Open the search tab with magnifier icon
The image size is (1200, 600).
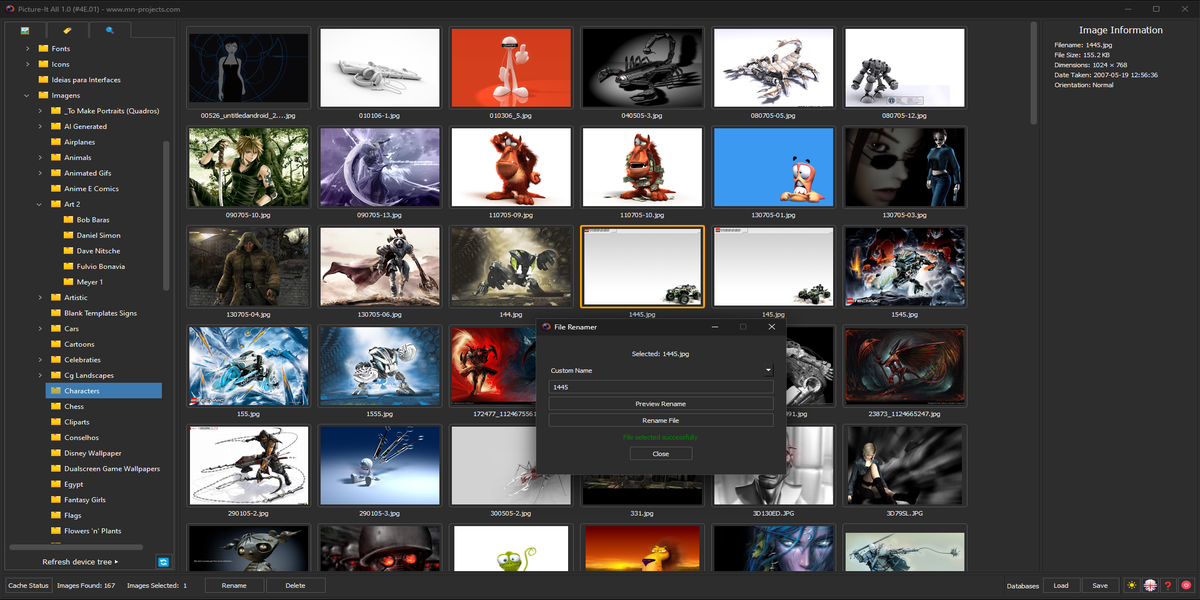(110, 30)
